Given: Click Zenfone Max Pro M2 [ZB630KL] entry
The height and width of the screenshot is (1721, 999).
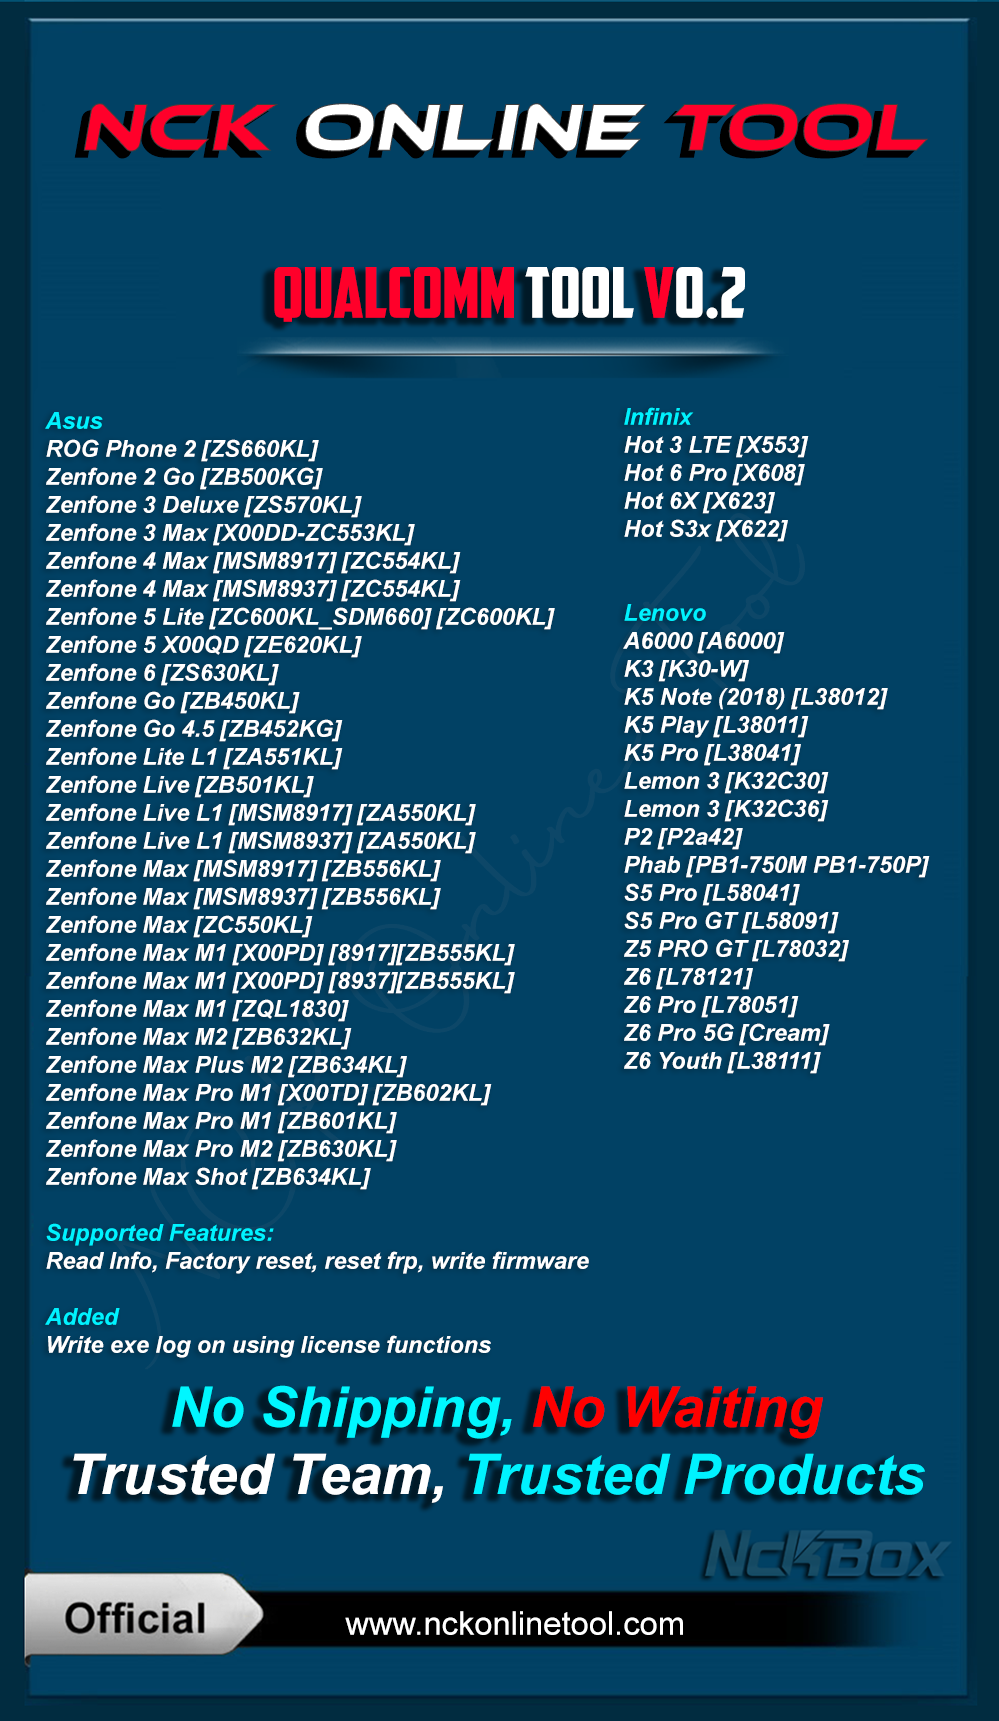Looking at the screenshot, I should click(x=221, y=1149).
